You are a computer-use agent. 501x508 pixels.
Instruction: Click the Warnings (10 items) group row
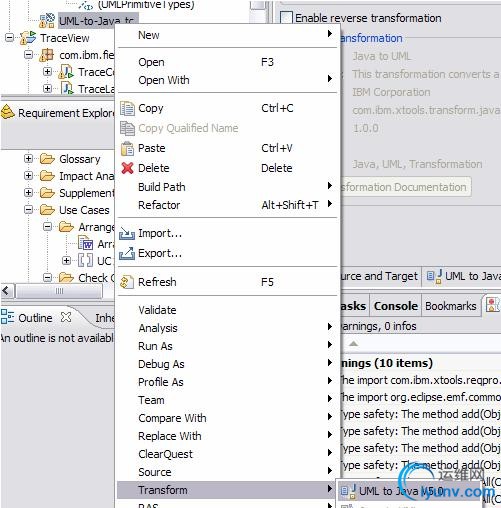420,363
